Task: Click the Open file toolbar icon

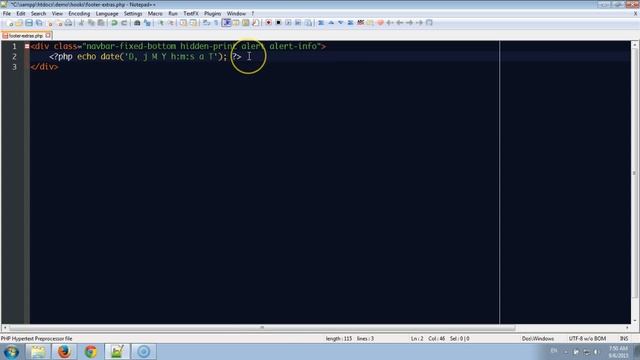Action: pos(19,23)
